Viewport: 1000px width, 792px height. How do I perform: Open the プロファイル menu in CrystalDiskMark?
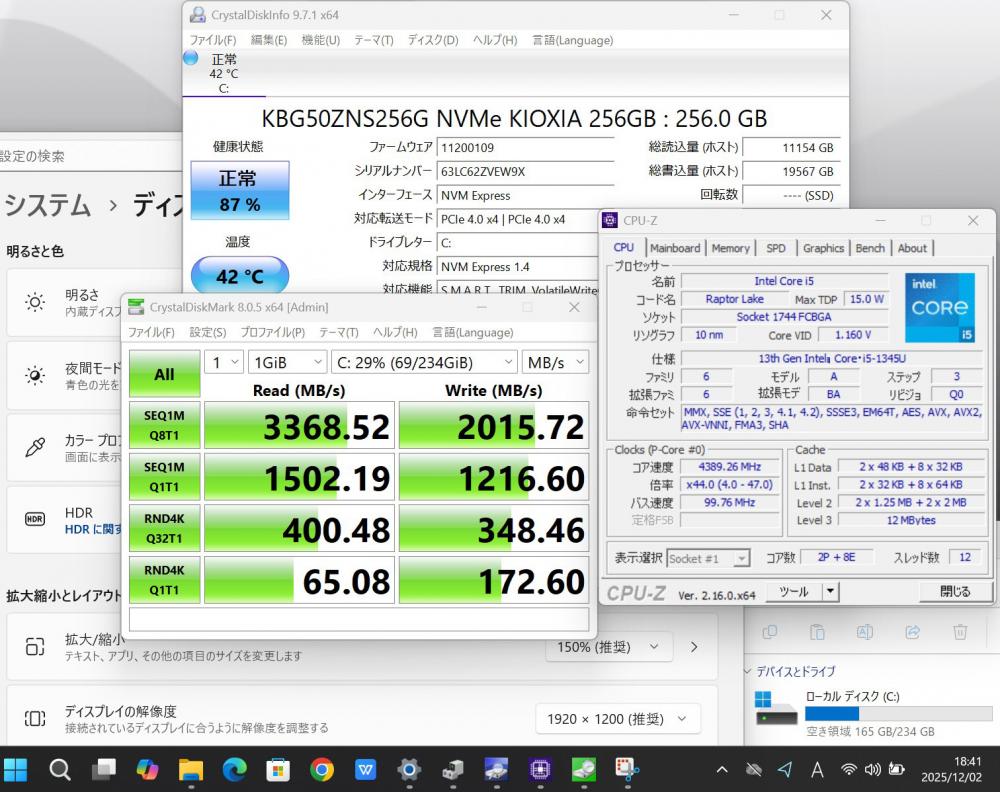pyautogui.click(x=273, y=332)
